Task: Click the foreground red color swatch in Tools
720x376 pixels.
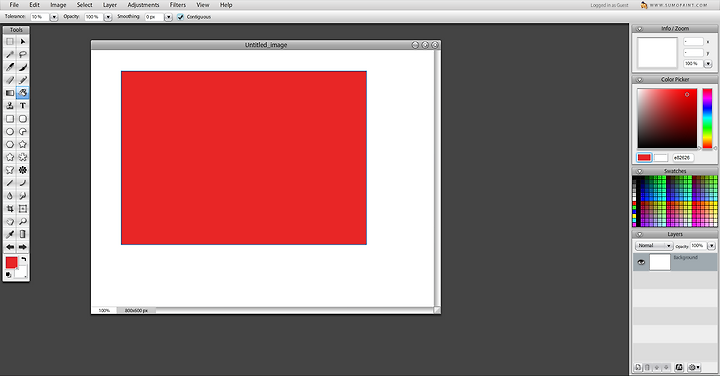Action: pyautogui.click(x=11, y=262)
